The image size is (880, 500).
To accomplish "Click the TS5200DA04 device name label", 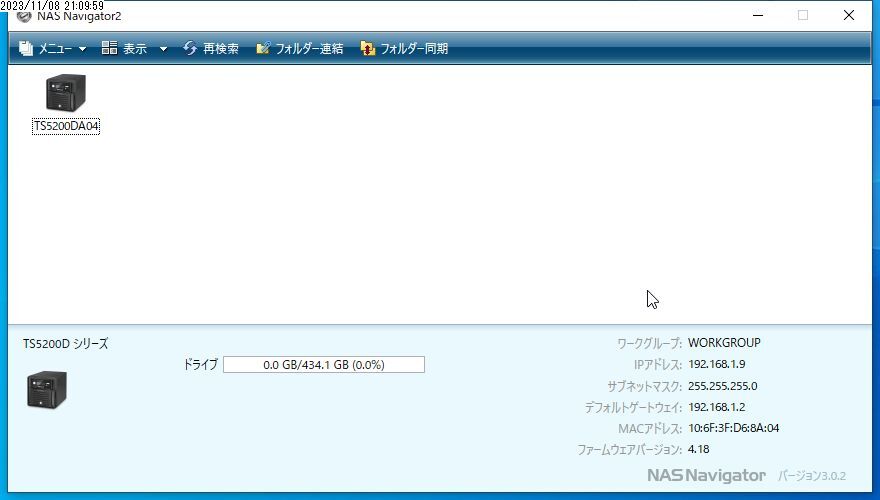I will pos(66,126).
